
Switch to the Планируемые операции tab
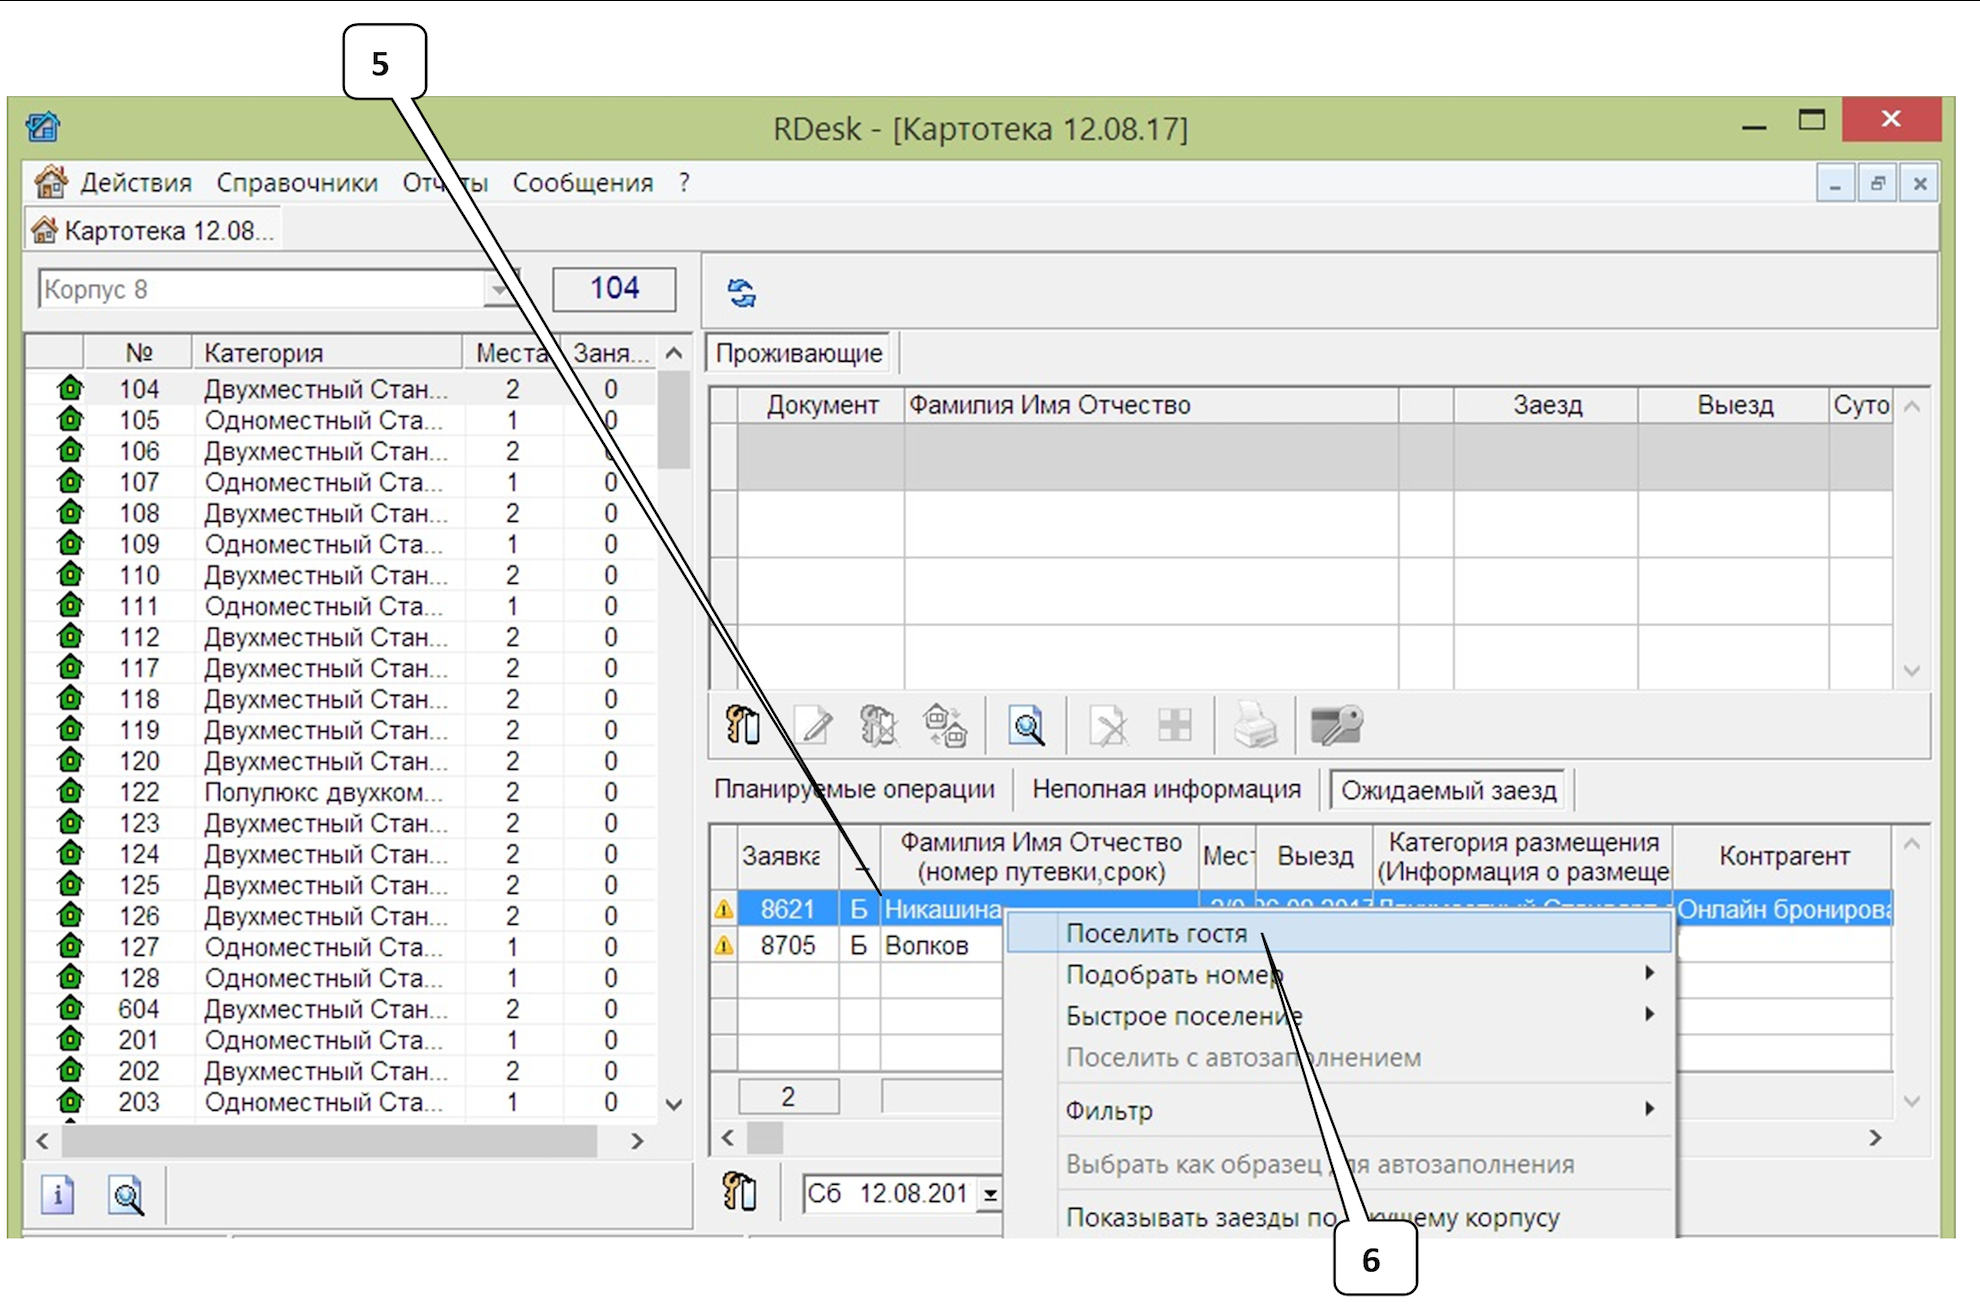[x=854, y=790]
